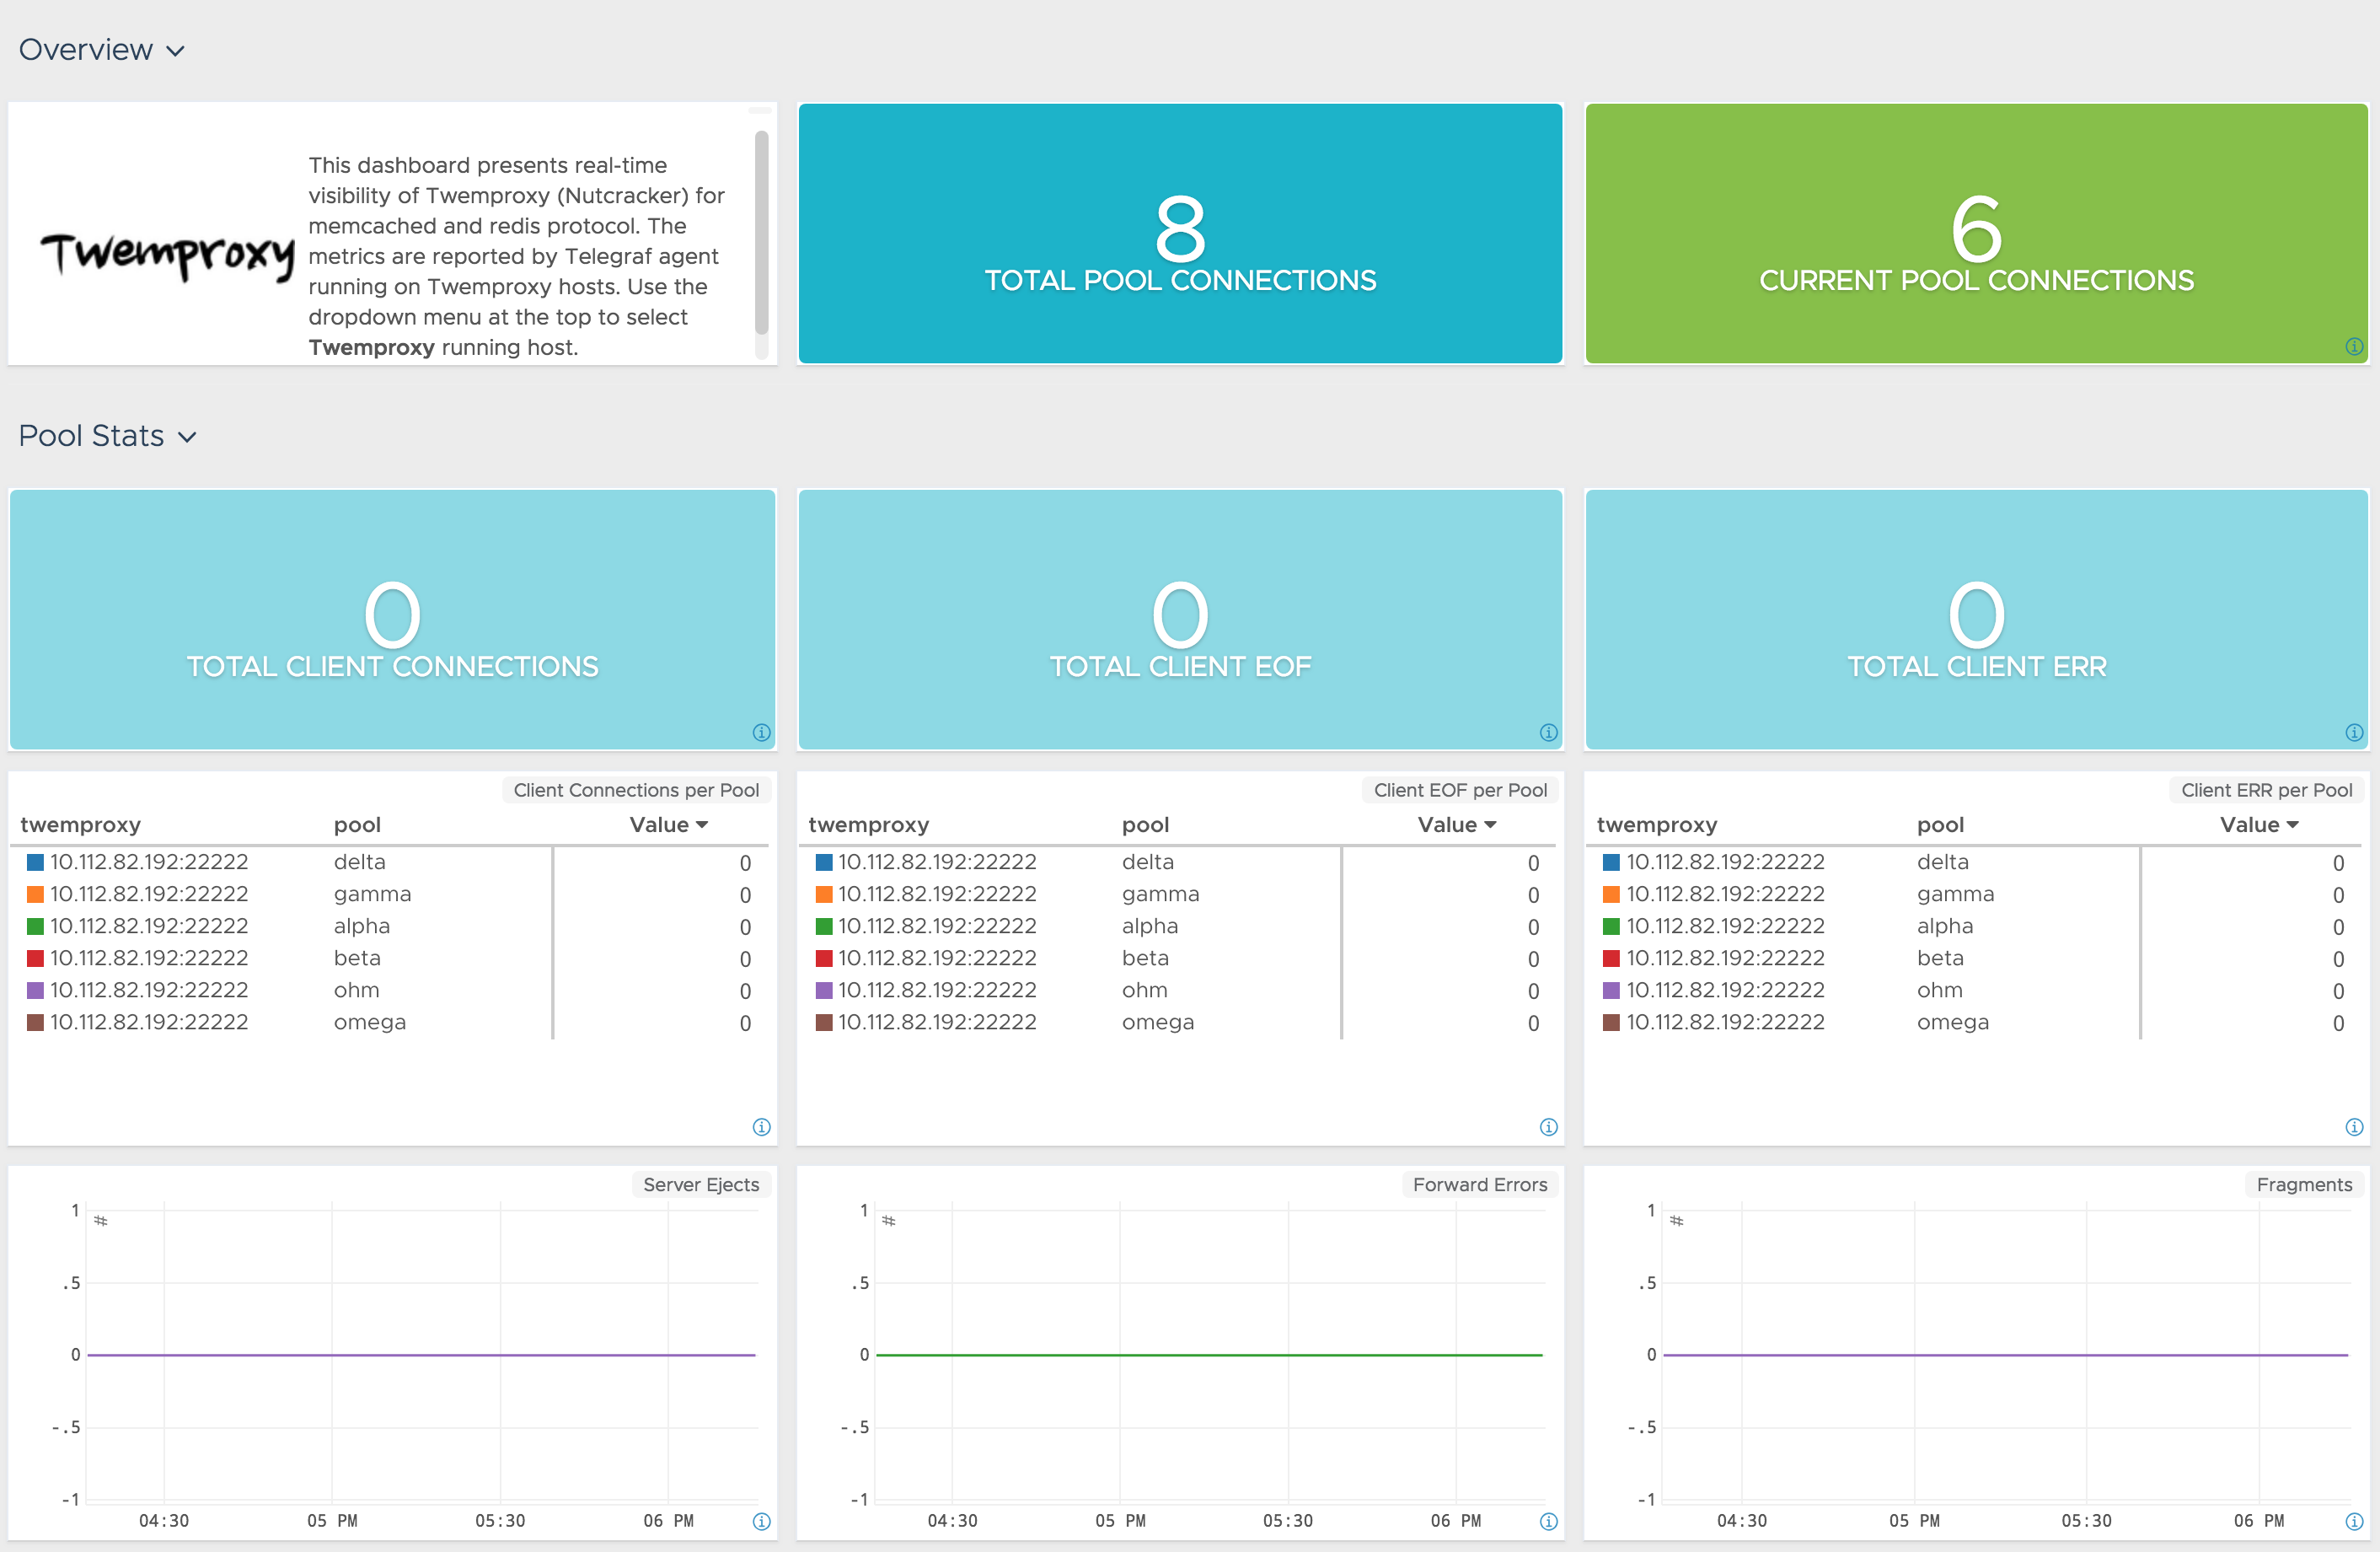This screenshot has width=2380, height=1552.
Task: Click the legend marker in Server Ejects chart
Action: click(x=100, y=1221)
